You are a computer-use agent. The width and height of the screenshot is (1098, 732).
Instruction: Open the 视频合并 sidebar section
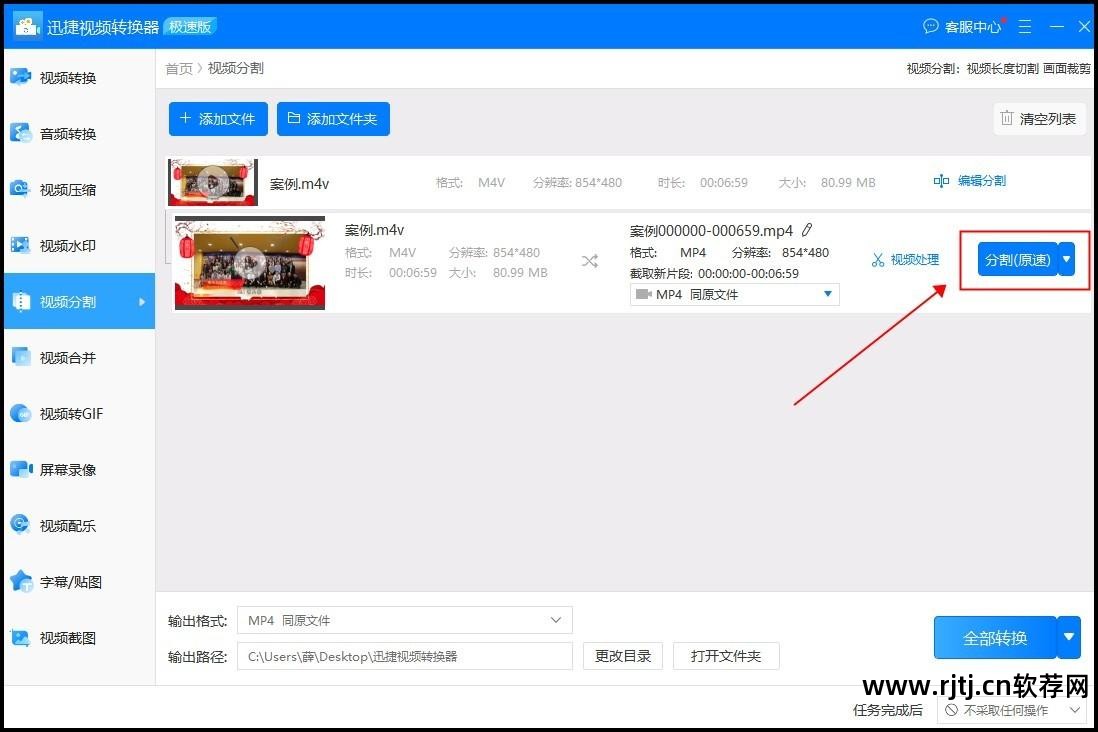pos(78,358)
